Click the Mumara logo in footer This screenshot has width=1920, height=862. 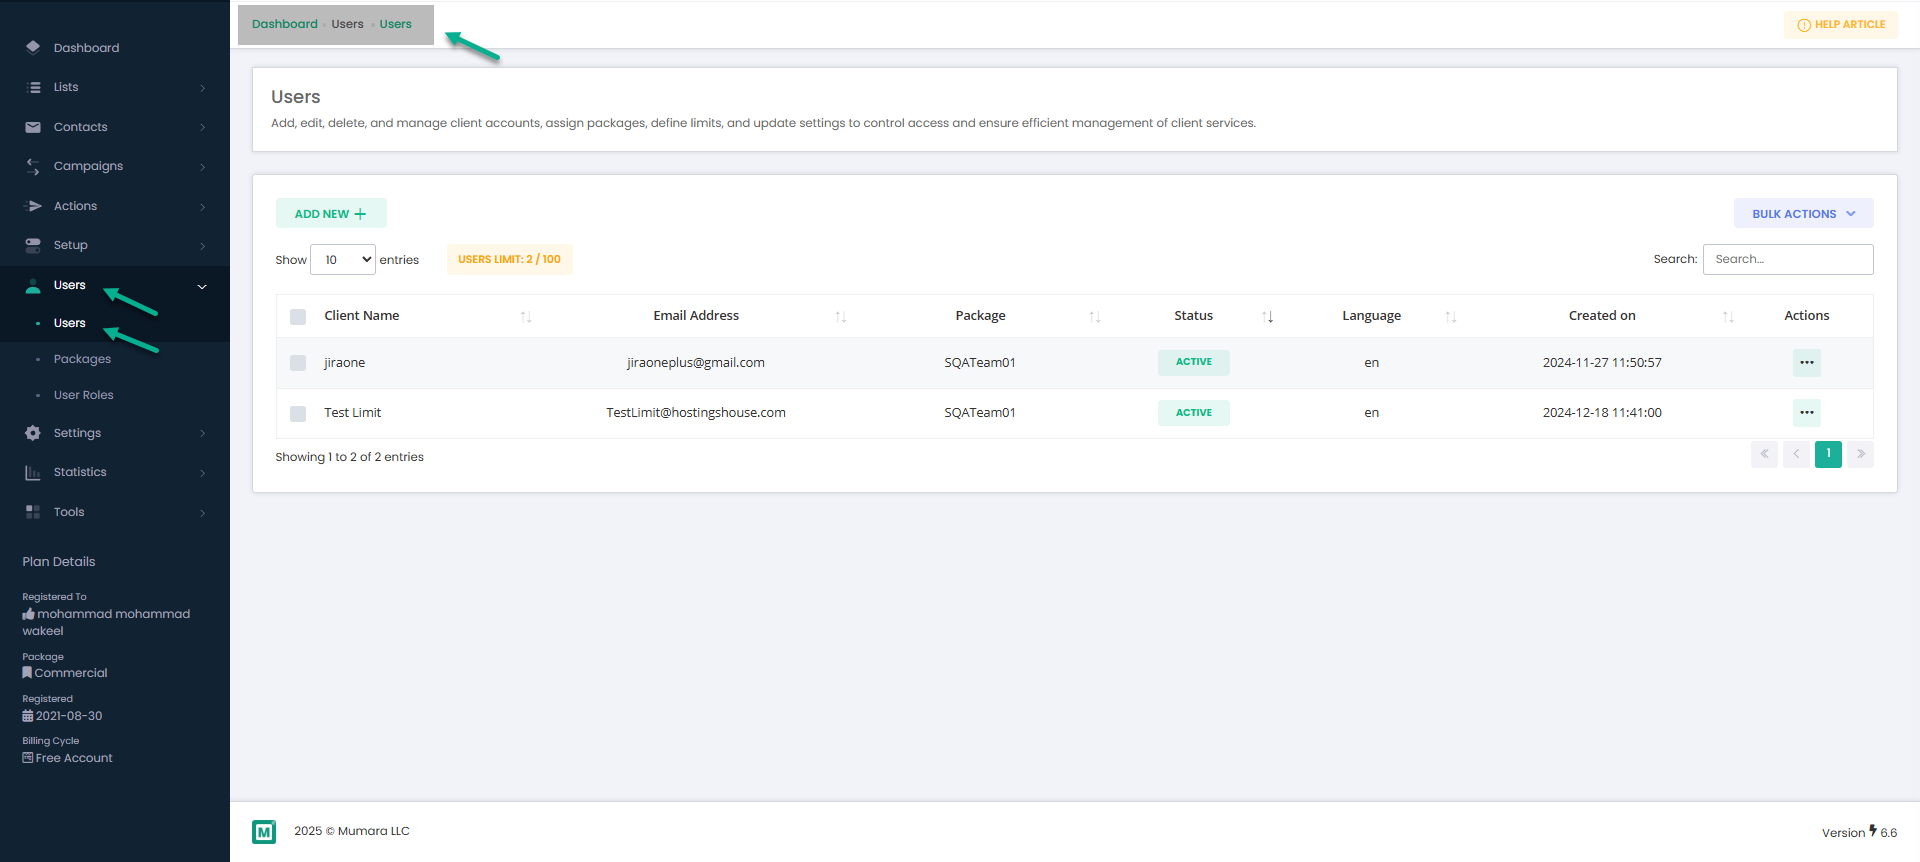click(264, 832)
